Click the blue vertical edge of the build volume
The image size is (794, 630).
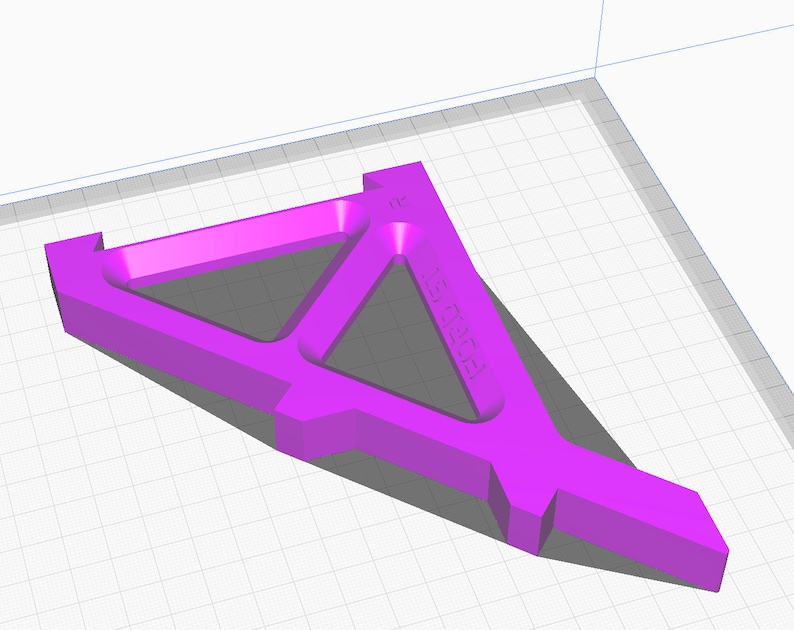pos(599,35)
